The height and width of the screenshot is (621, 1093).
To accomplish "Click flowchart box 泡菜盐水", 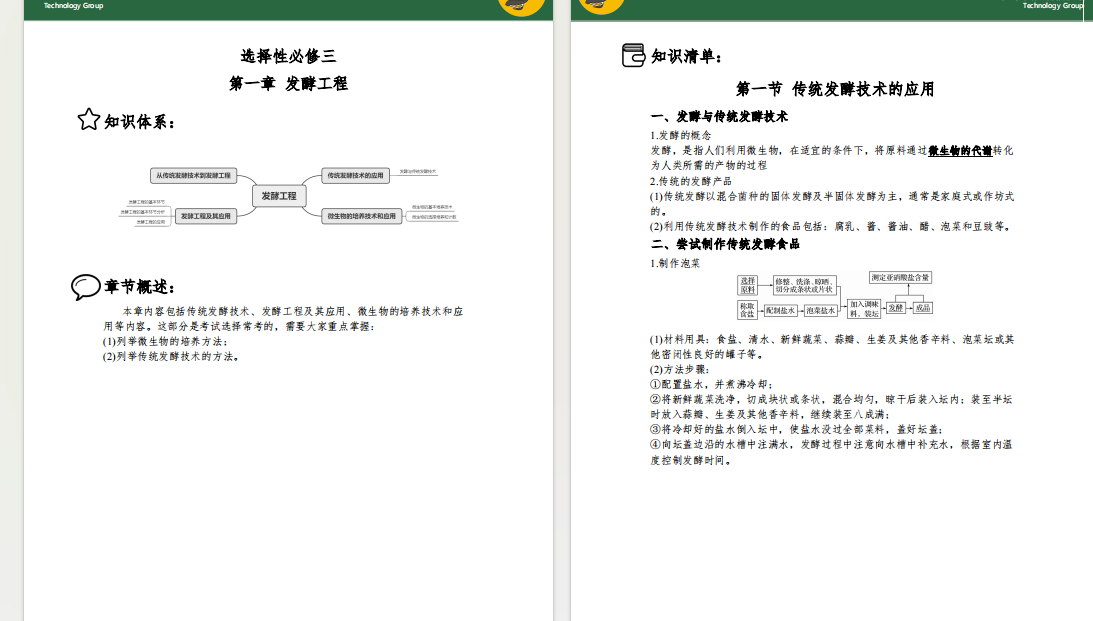I will coord(820,311).
